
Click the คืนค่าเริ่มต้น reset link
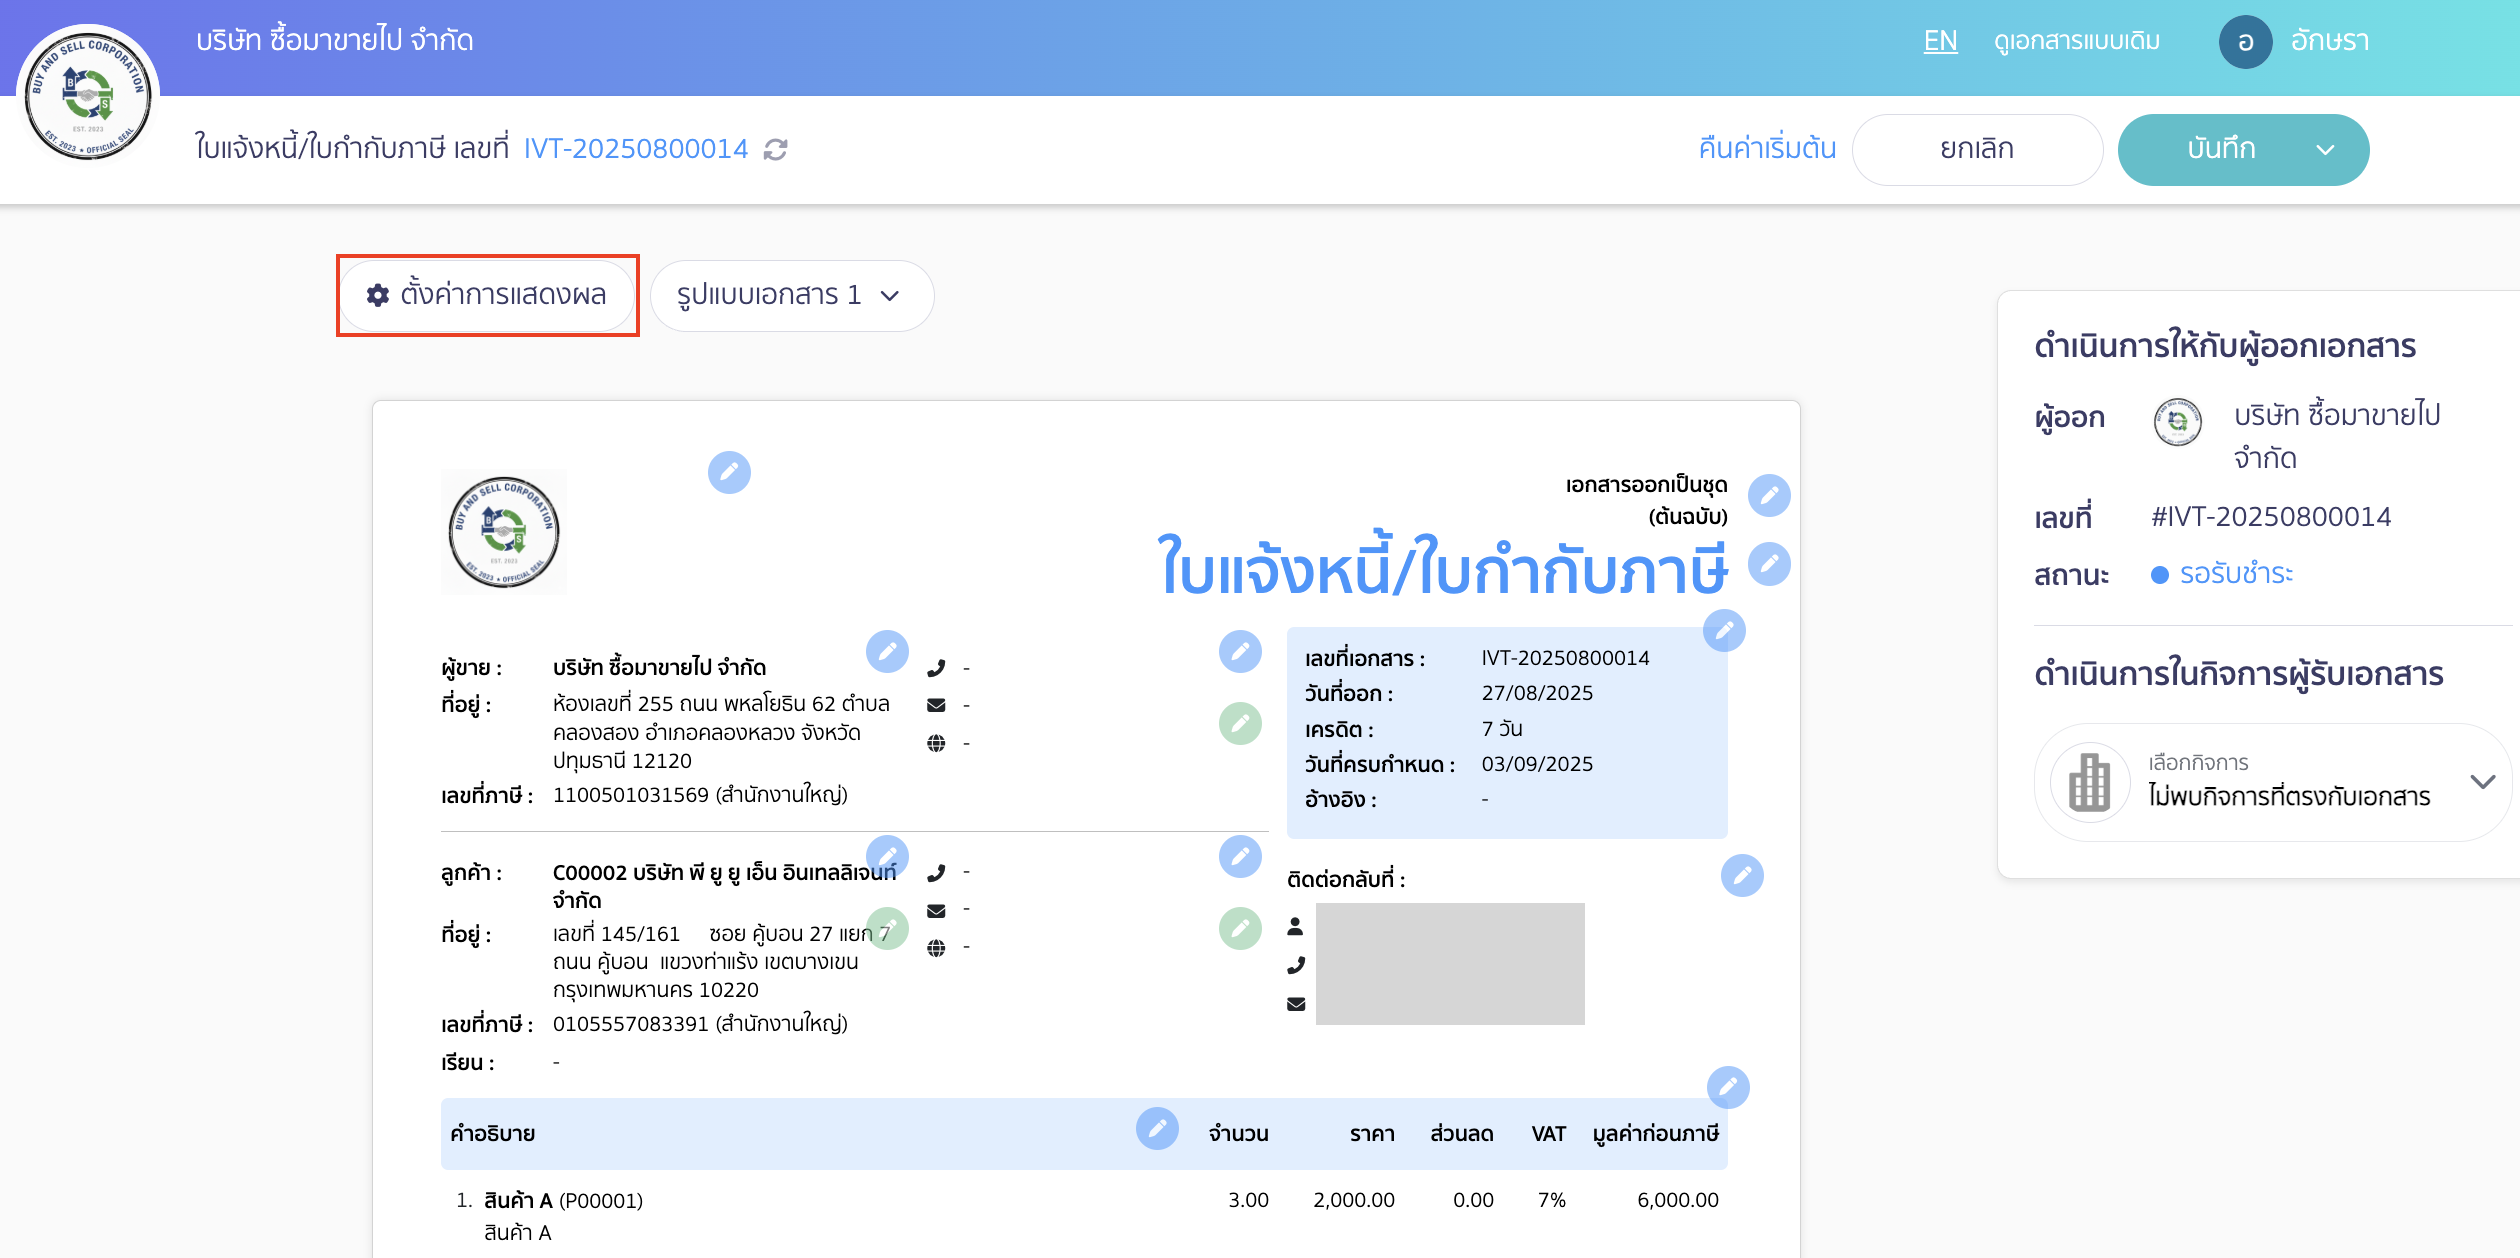(x=1766, y=148)
